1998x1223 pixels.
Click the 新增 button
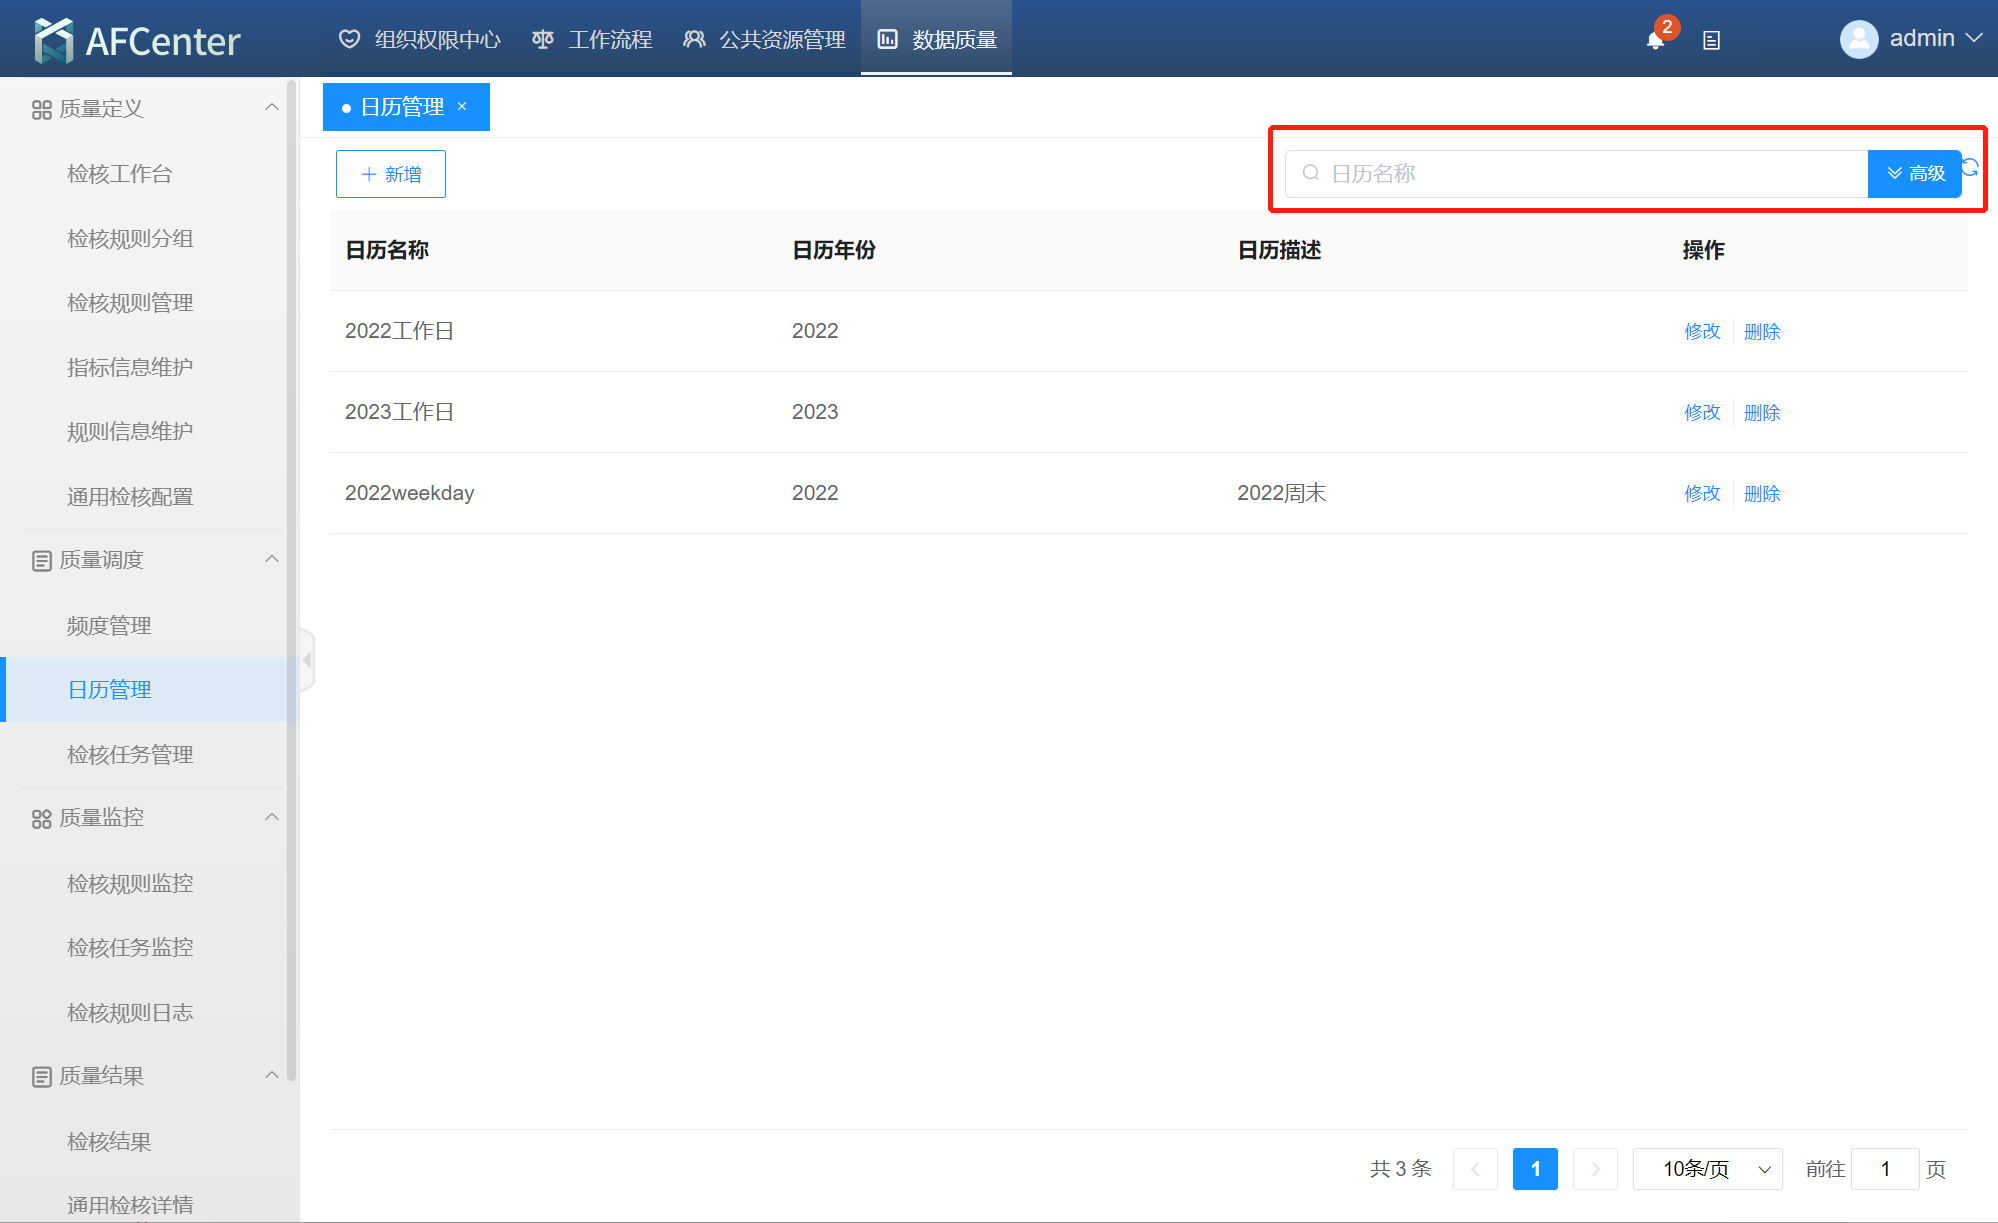point(391,174)
